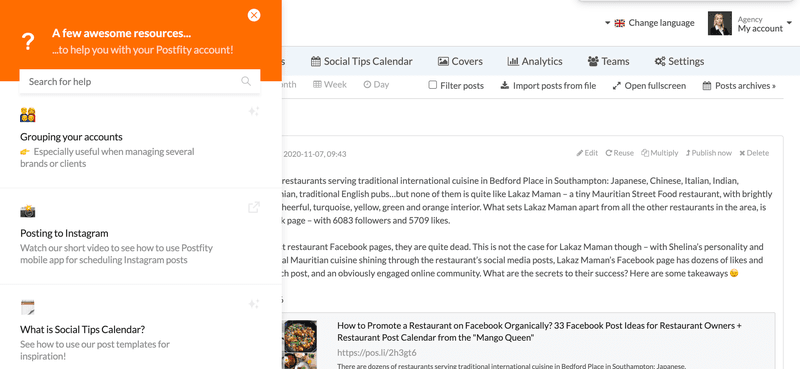Image resolution: width=800 pixels, height=369 pixels.
Task: Click the notepad icon above What is Social Tips Calendar
Action: [28, 307]
